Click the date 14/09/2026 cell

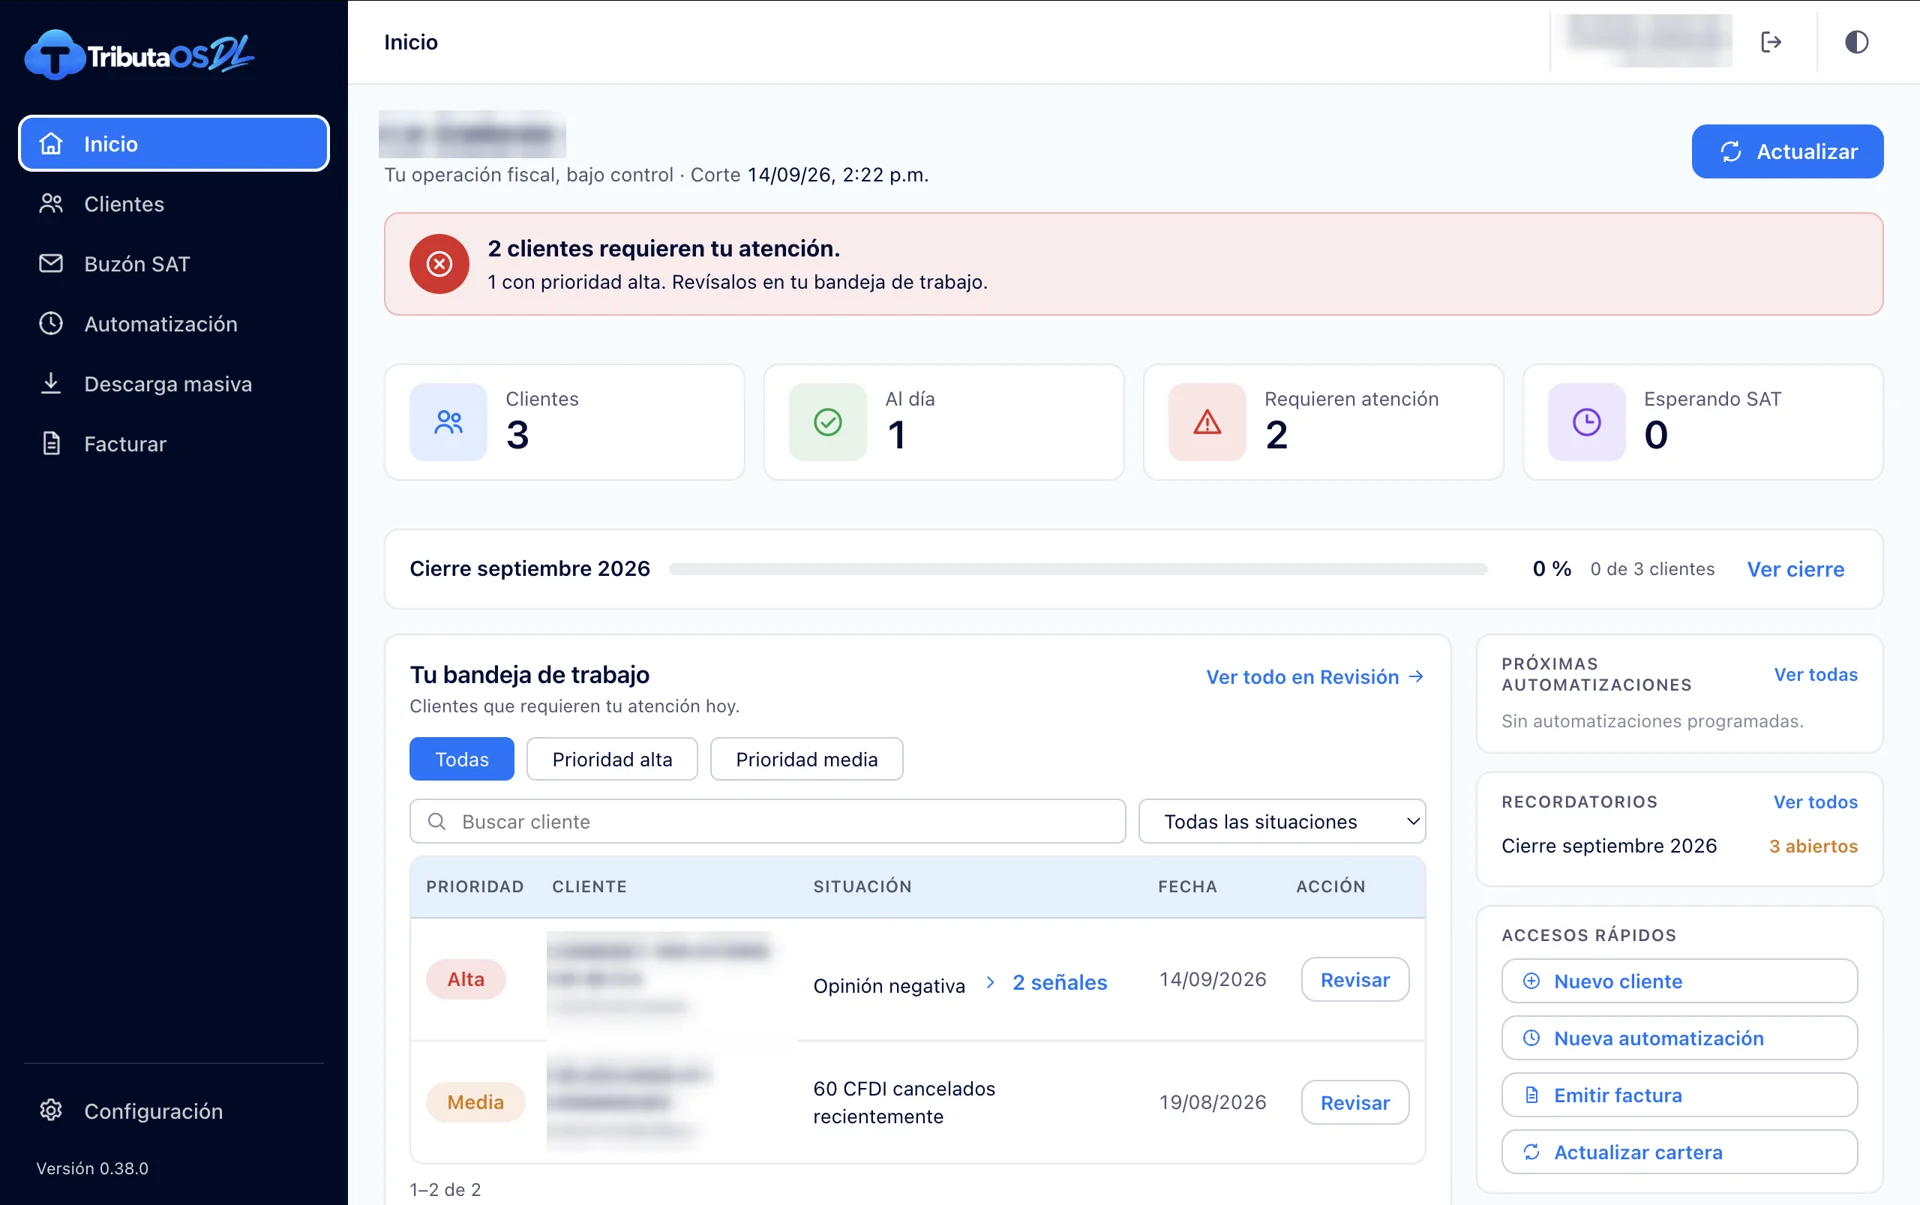tap(1213, 979)
